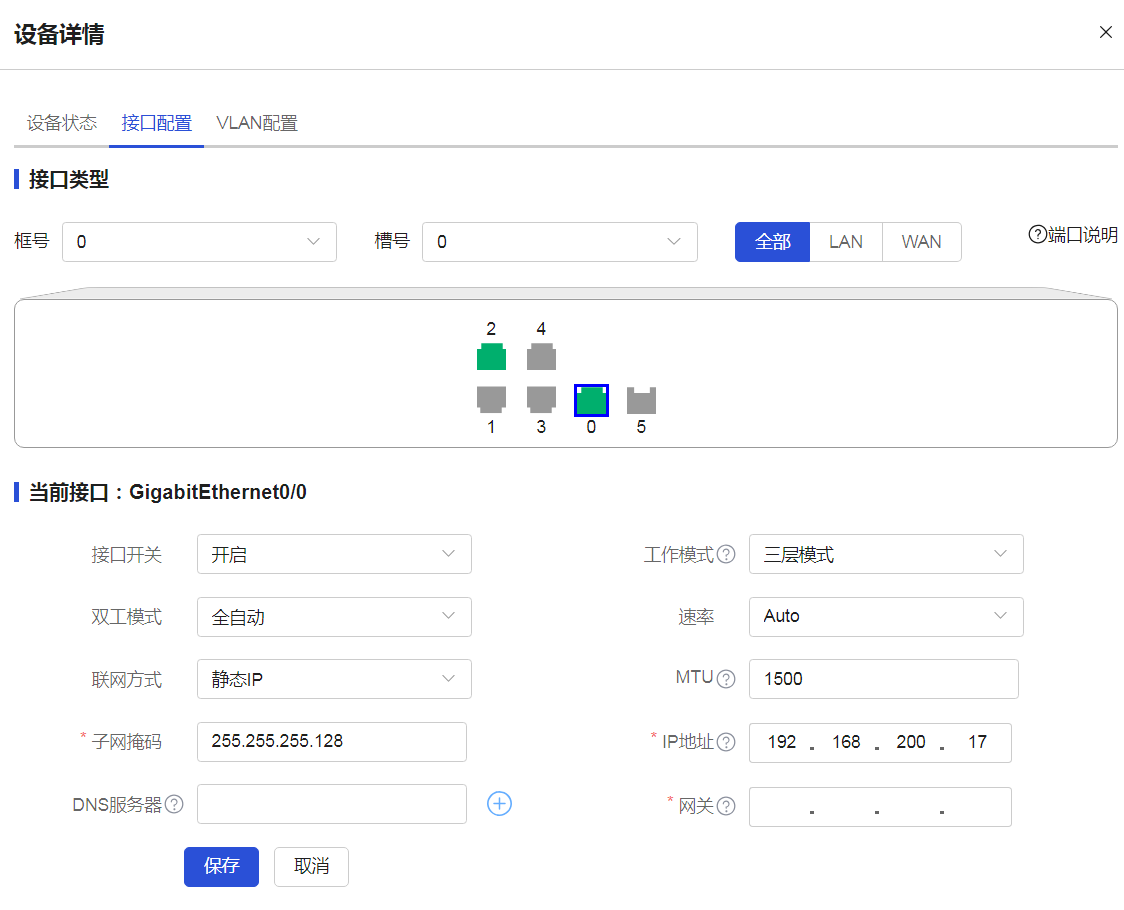Click the 端口说明 help icon
Screen dimensions: 1124x910
(1037, 235)
